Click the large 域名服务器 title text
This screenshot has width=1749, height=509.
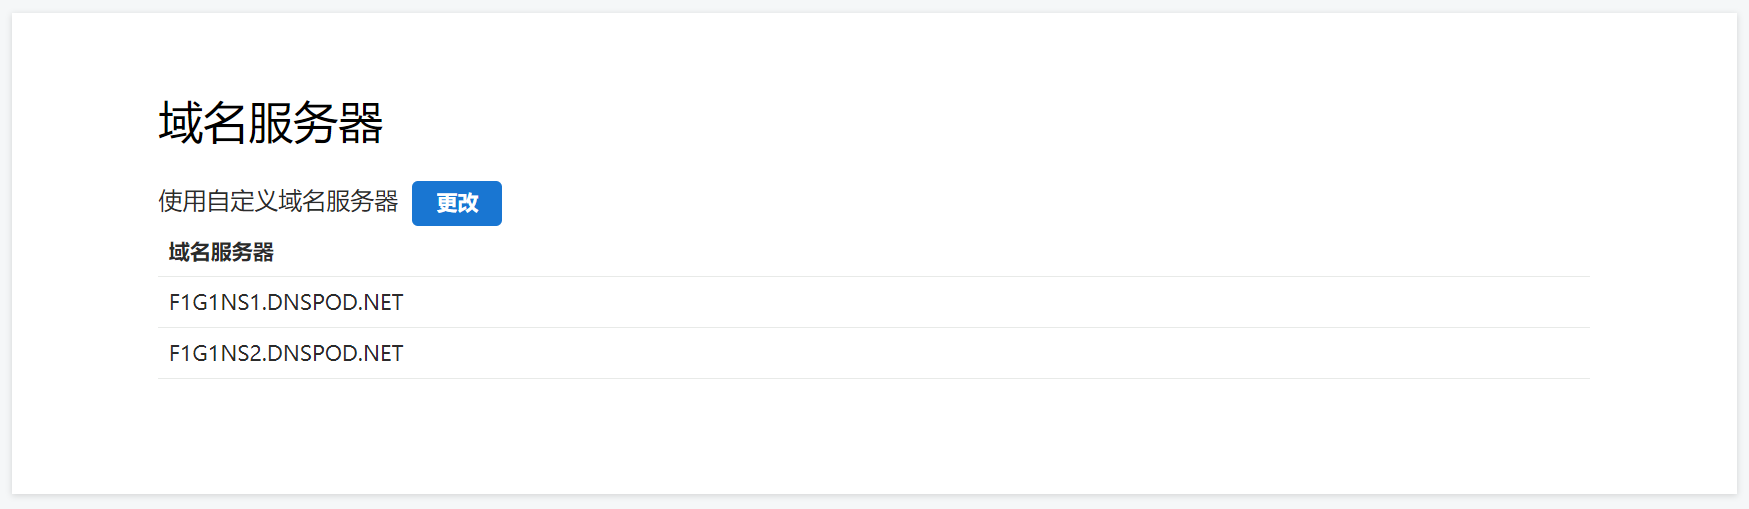point(270,124)
